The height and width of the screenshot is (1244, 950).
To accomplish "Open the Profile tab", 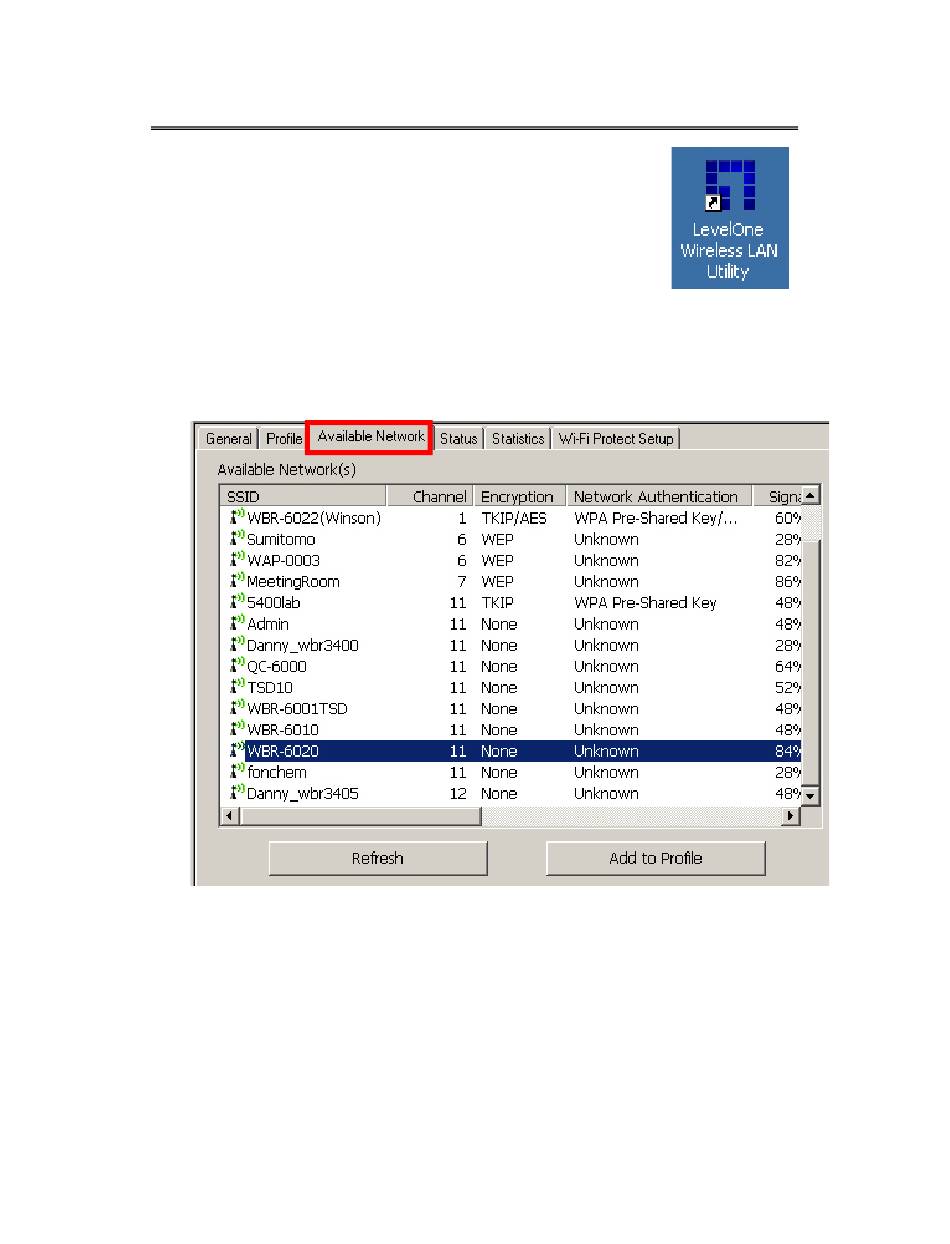I will [284, 438].
